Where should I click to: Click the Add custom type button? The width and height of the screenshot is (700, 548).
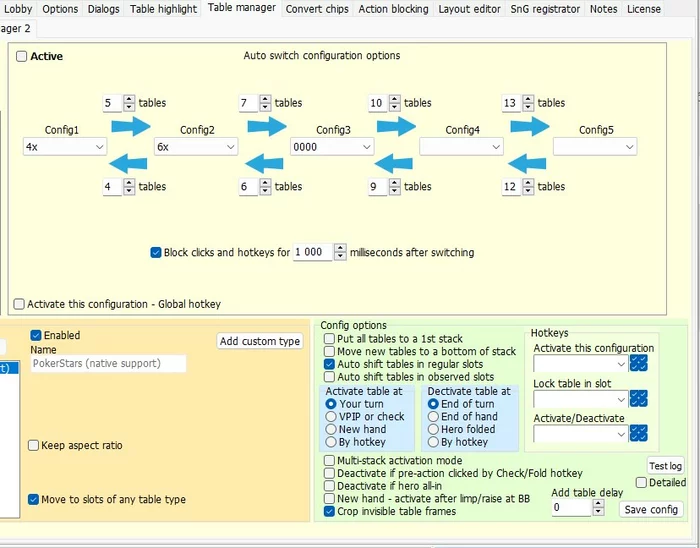click(x=260, y=341)
